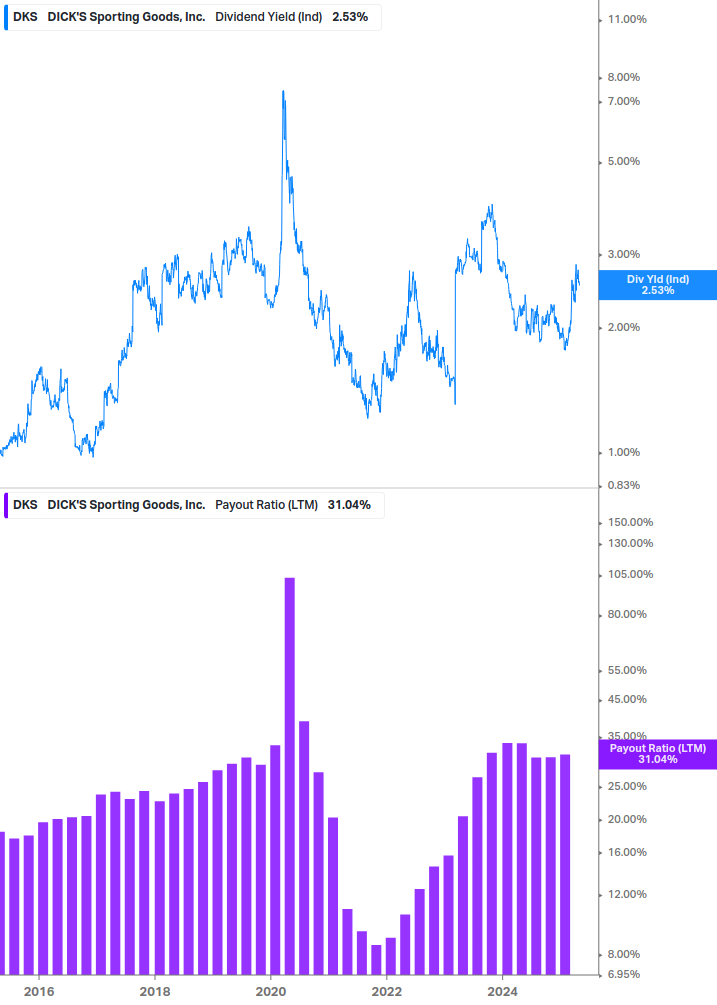This screenshot has width=717, height=1005.
Task: Click the 5.00% y-axis label
Action: pyautogui.click(x=623, y=162)
